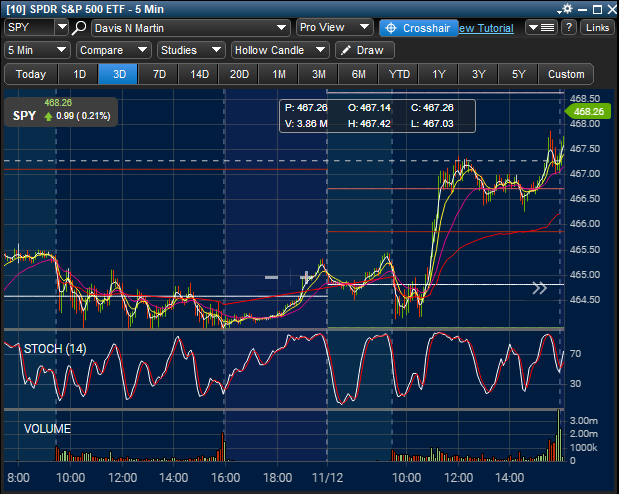619x494 pixels.
Task: Click the green 468.26 price tag
Action: pos(587,111)
